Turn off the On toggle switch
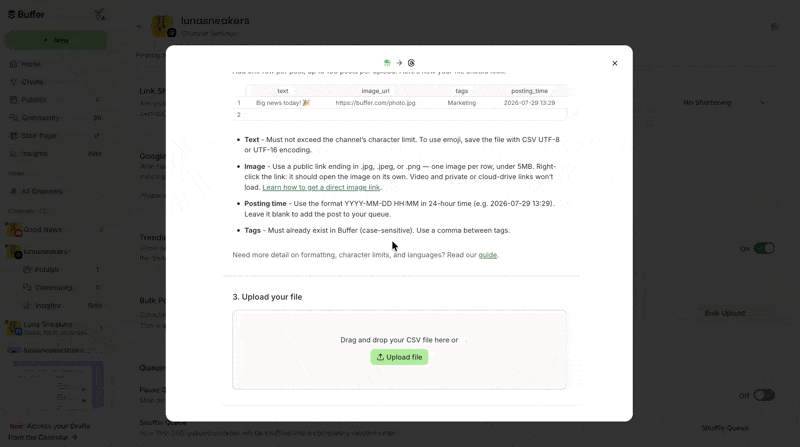This screenshot has width=800, height=447. click(764, 249)
